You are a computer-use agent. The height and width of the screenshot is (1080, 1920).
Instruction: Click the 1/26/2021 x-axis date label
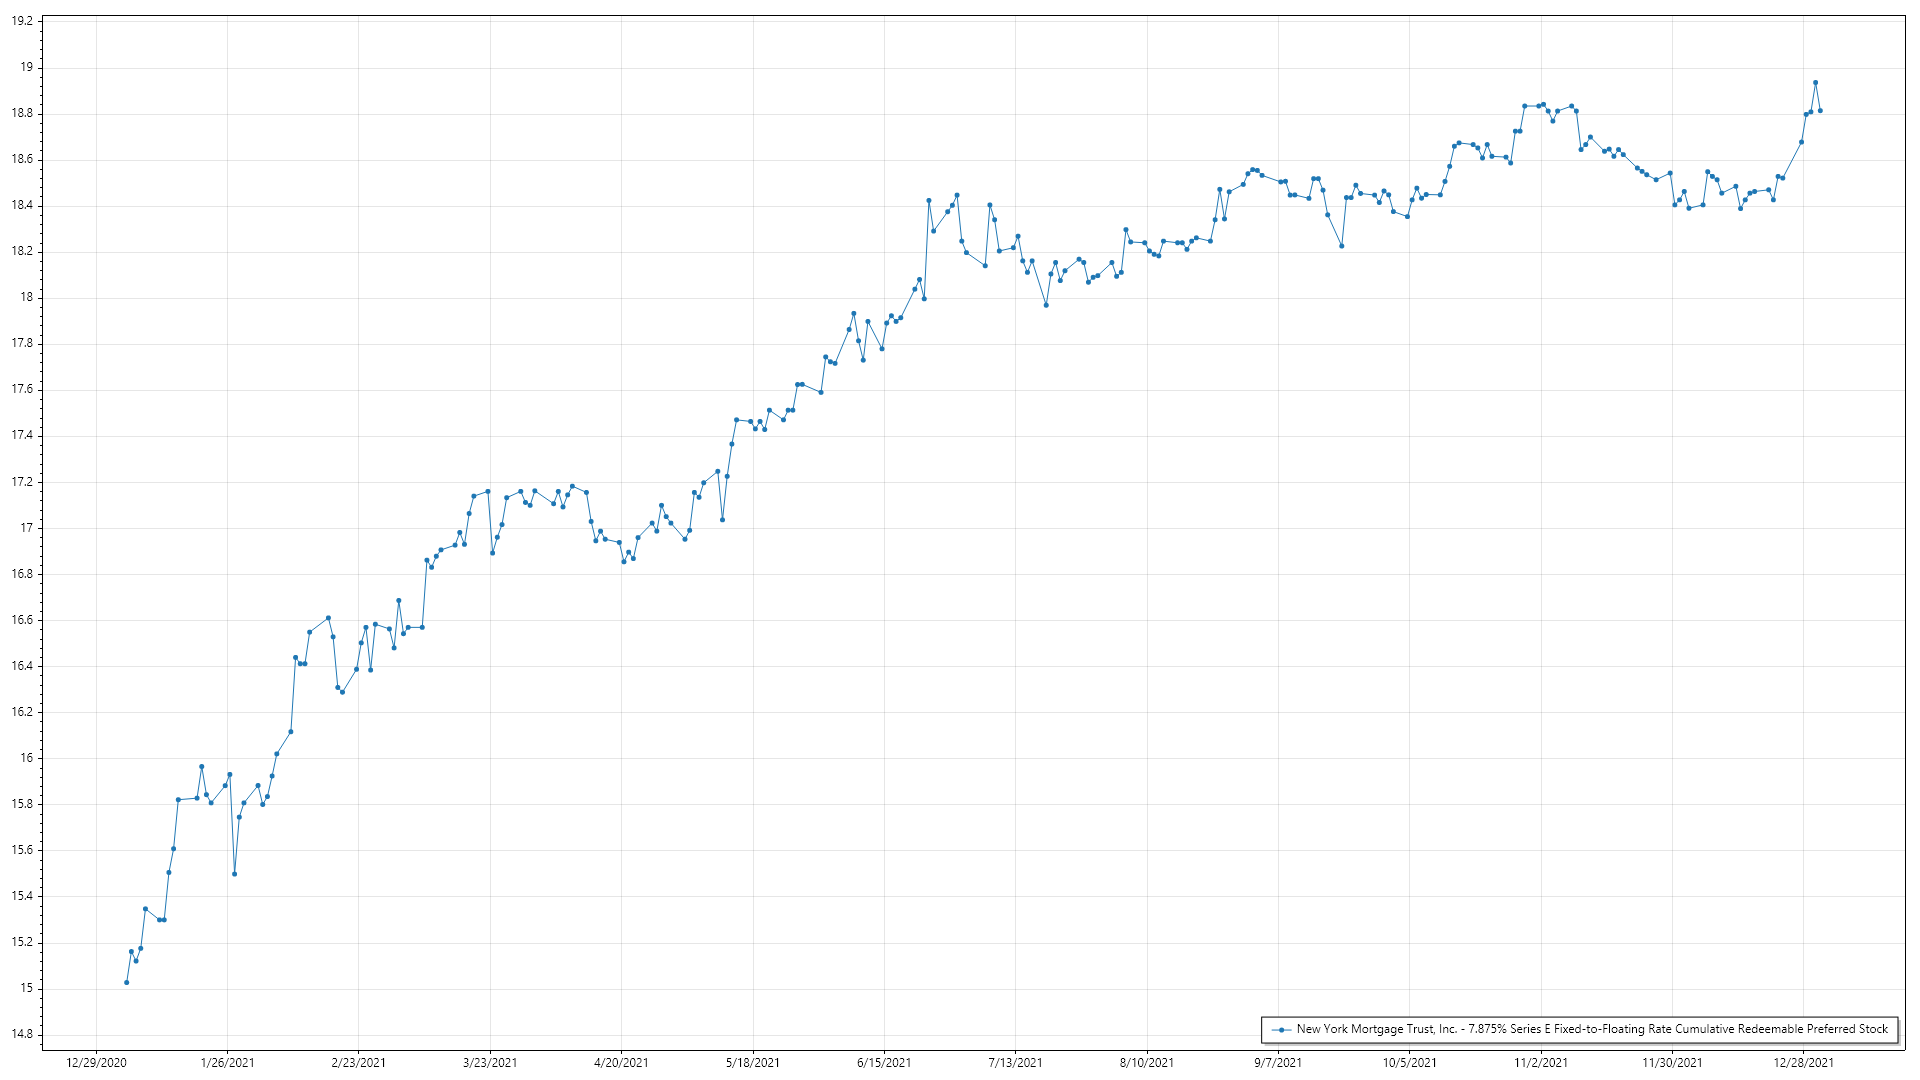click(227, 1063)
